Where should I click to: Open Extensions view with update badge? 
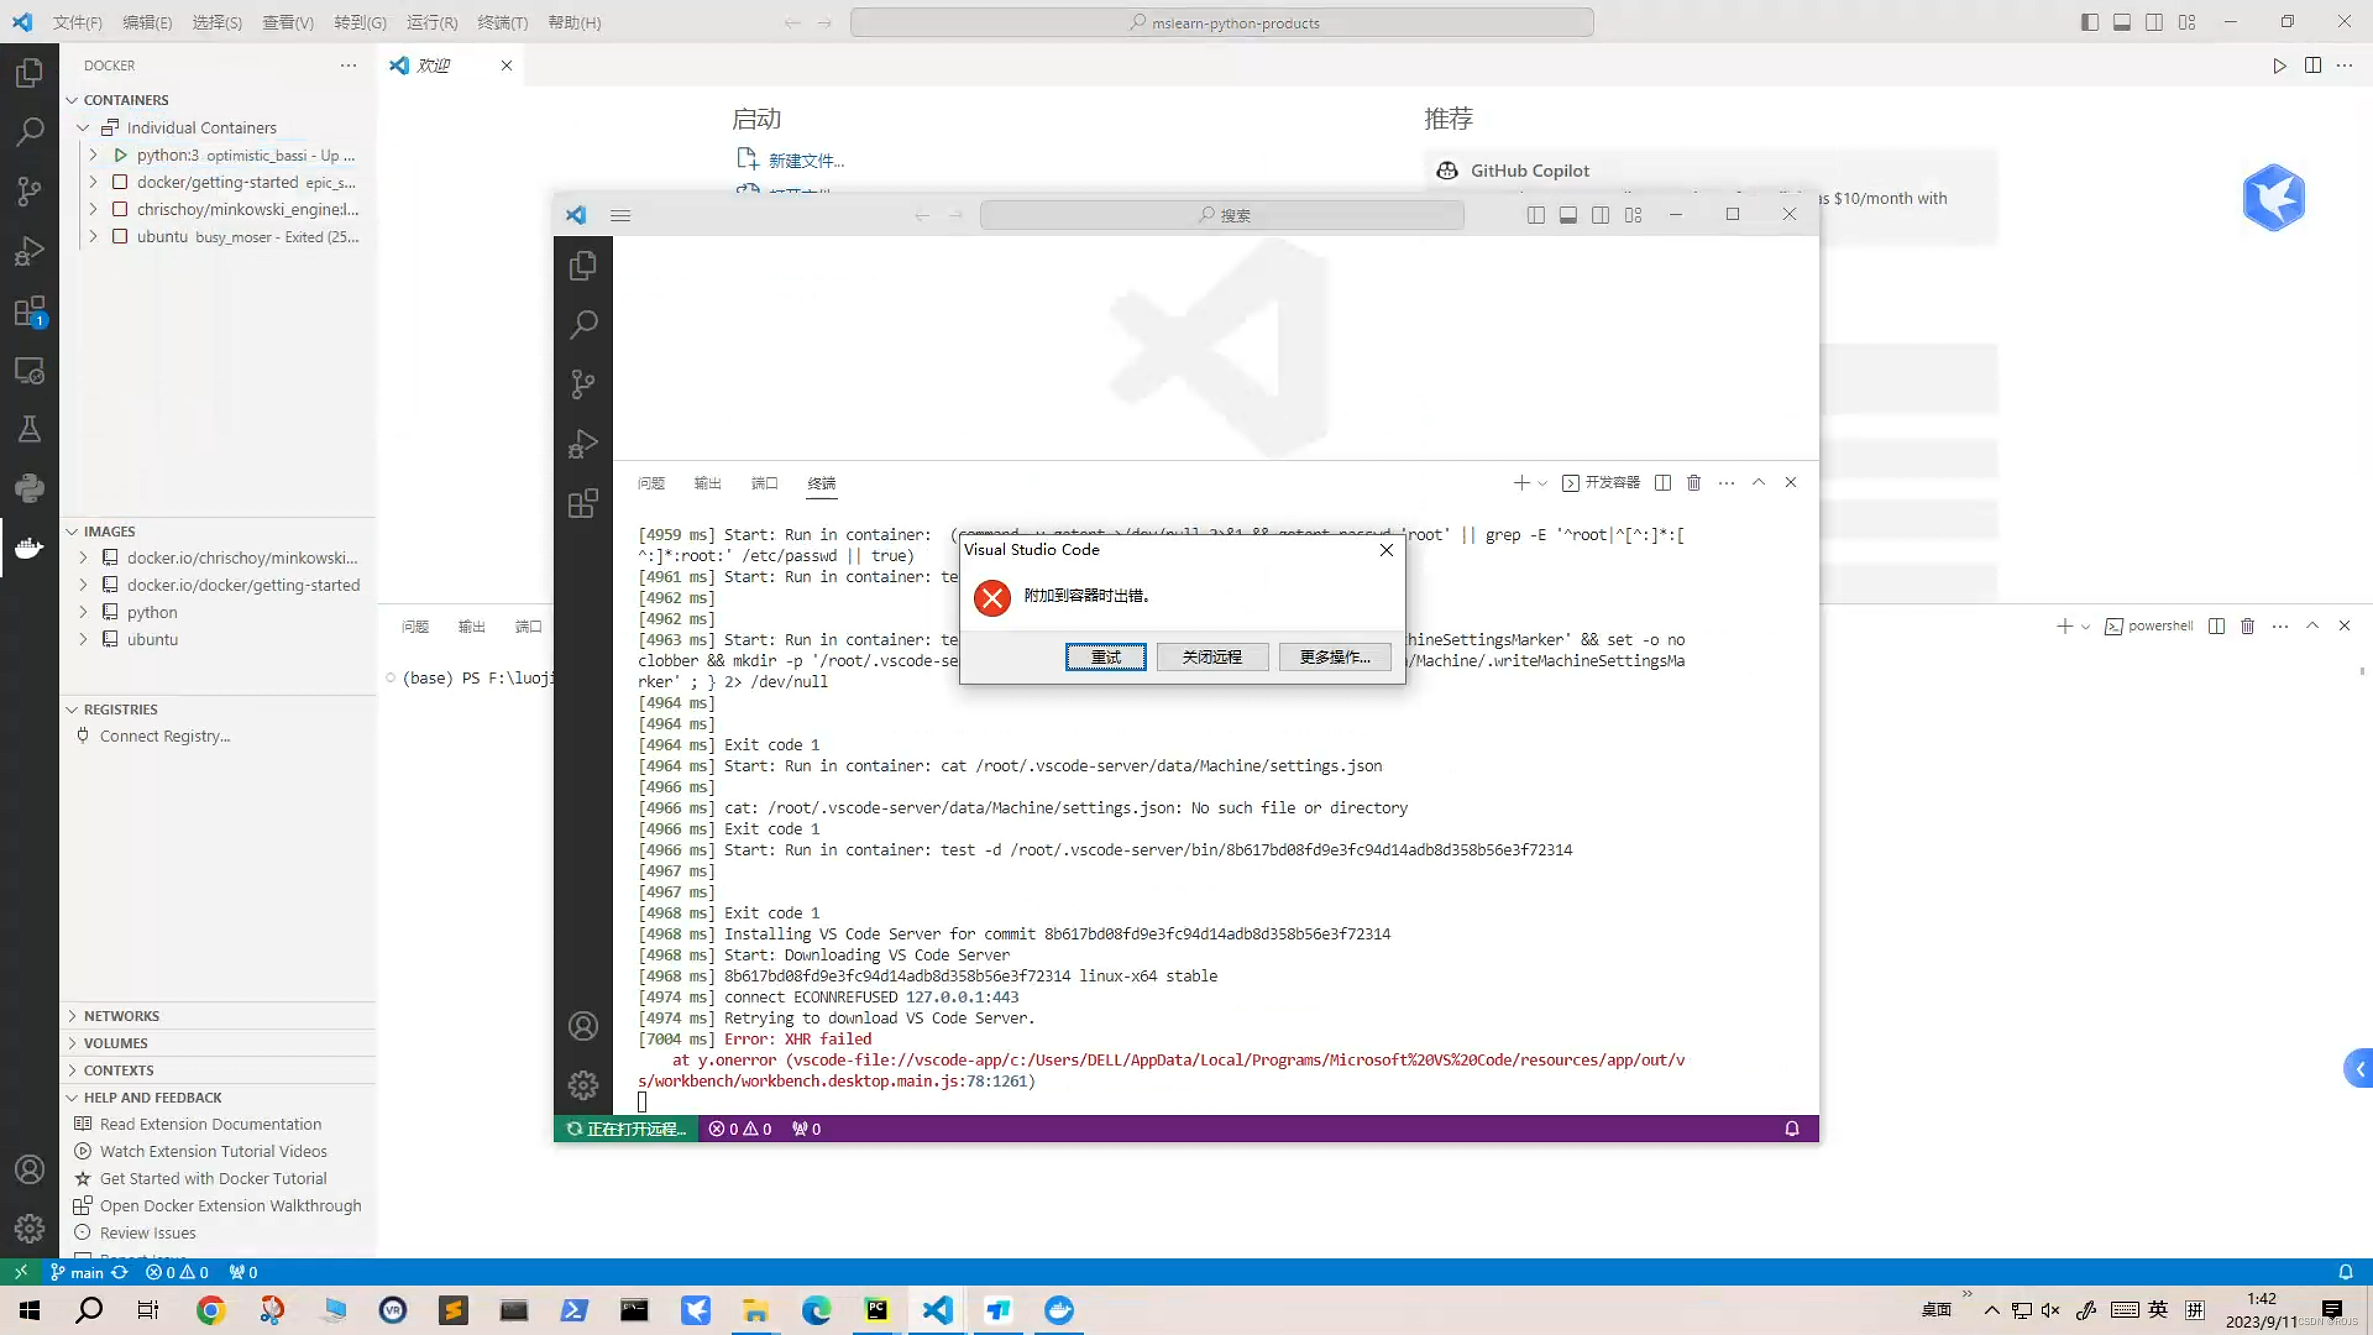pyautogui.click(x=29, y=311)
